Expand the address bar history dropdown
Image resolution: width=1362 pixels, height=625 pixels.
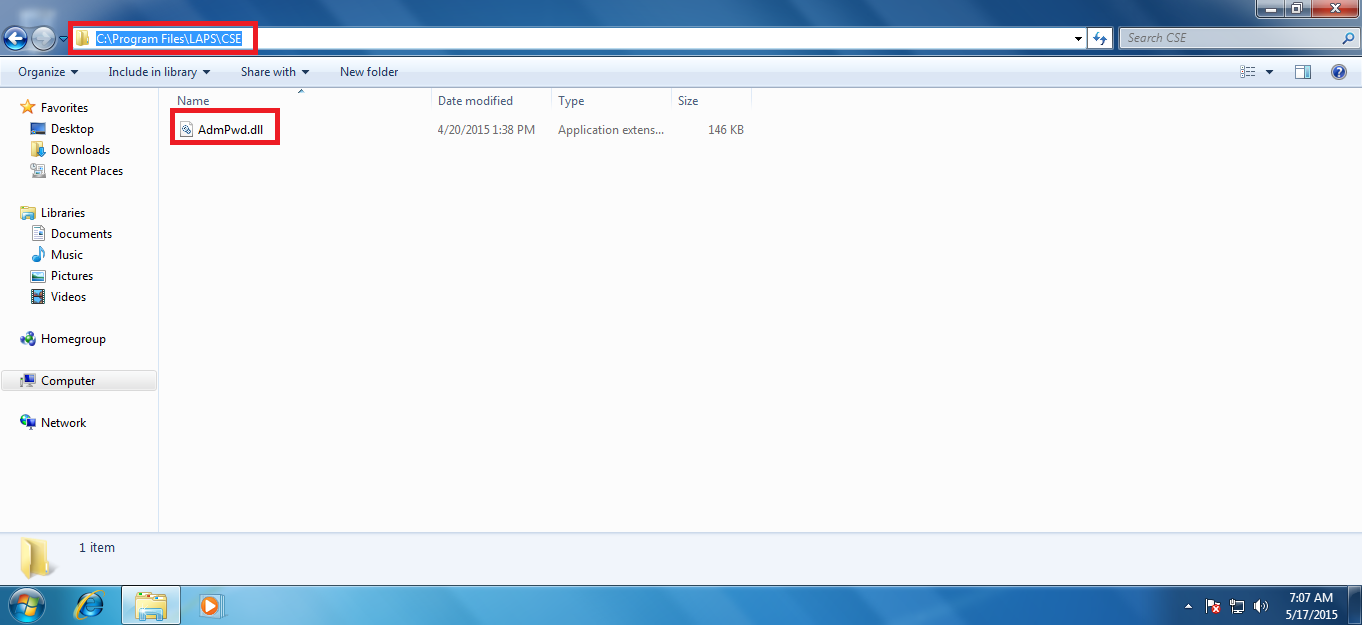[1078, 39]
